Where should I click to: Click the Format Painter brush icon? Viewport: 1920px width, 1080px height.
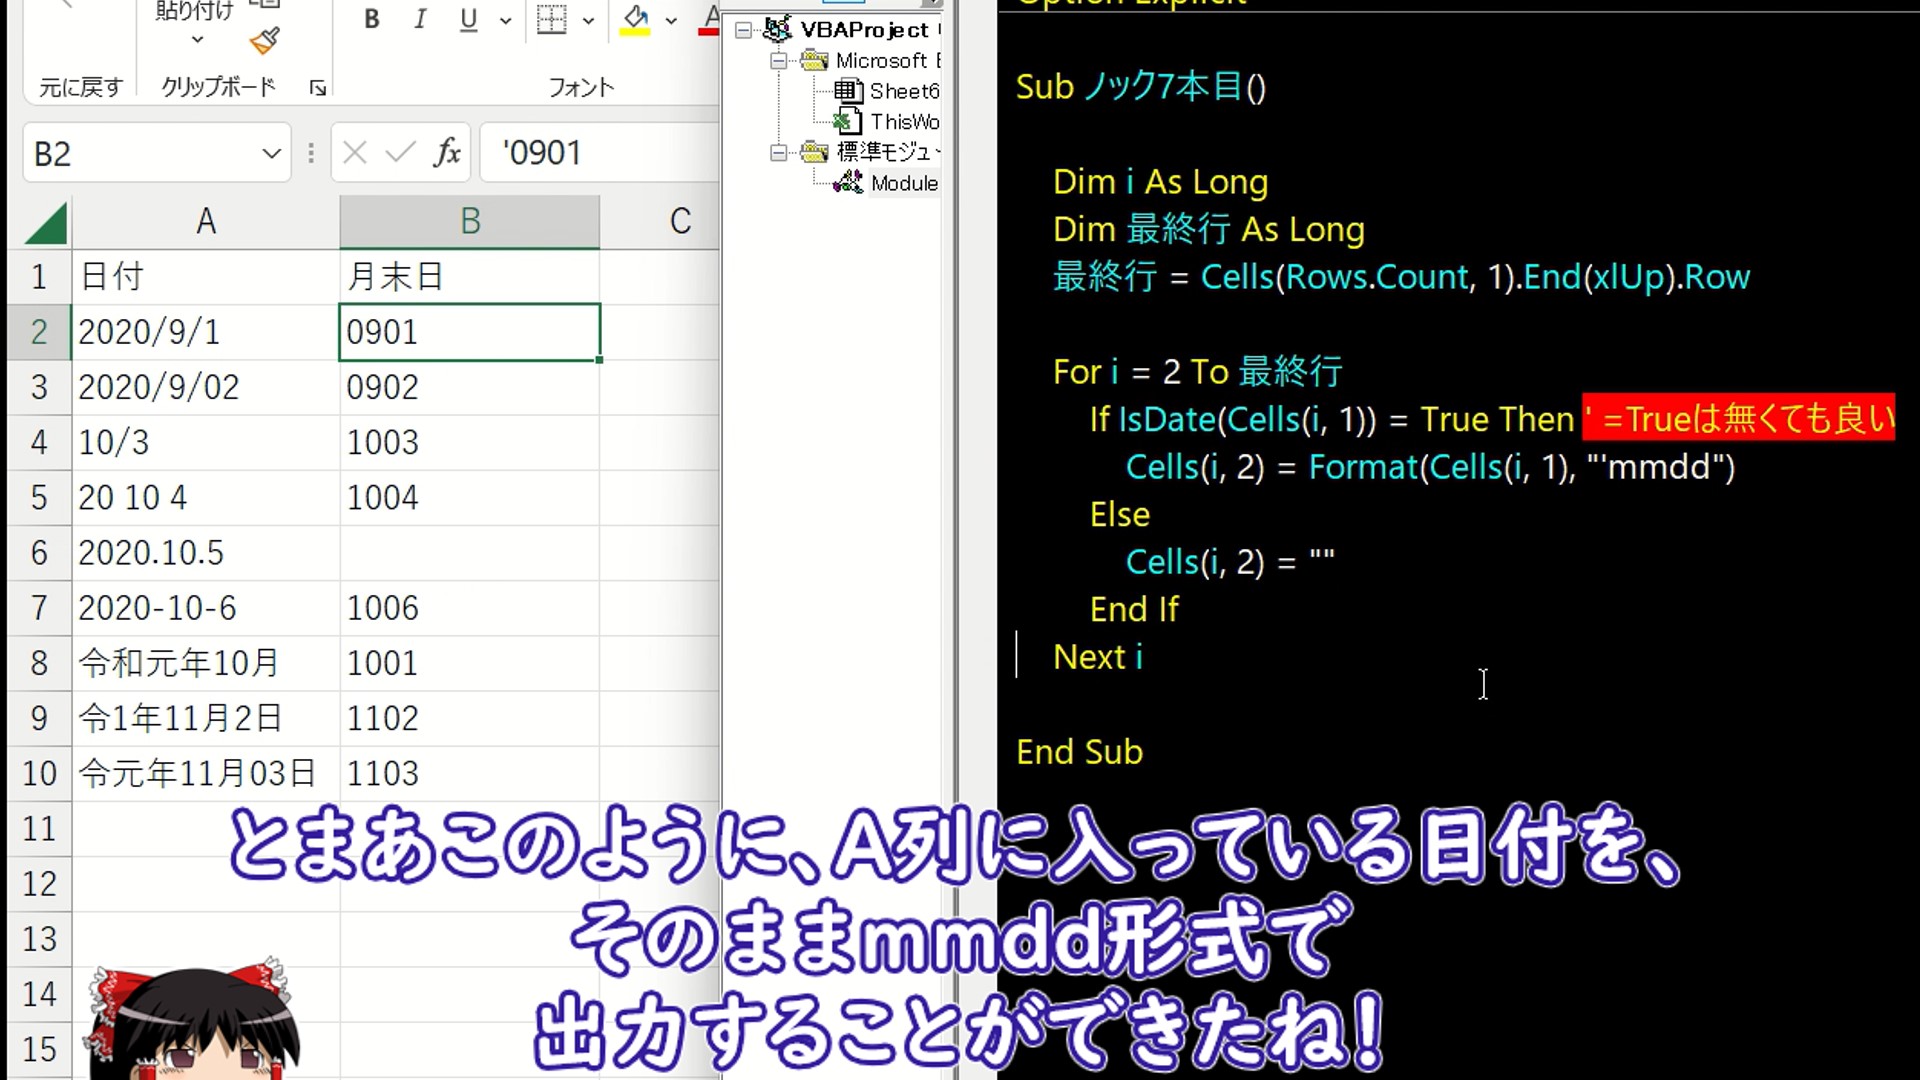pyautogui.click(x=265, y=41)
